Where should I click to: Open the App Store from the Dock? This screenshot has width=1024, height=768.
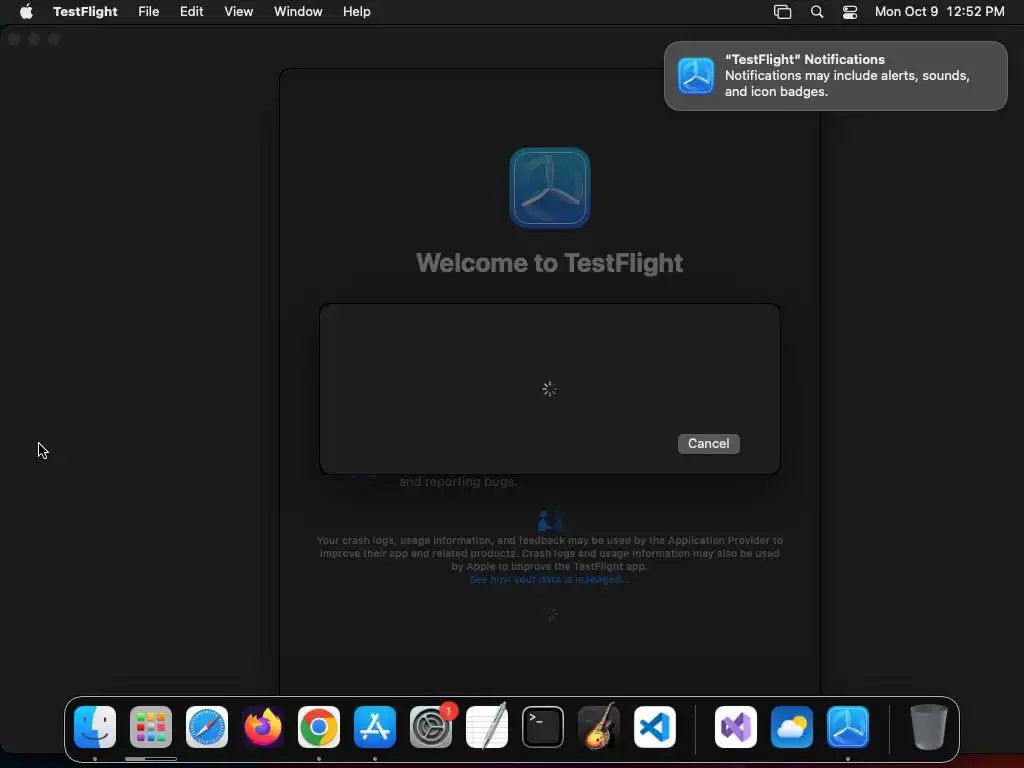[x=375, y=726]
